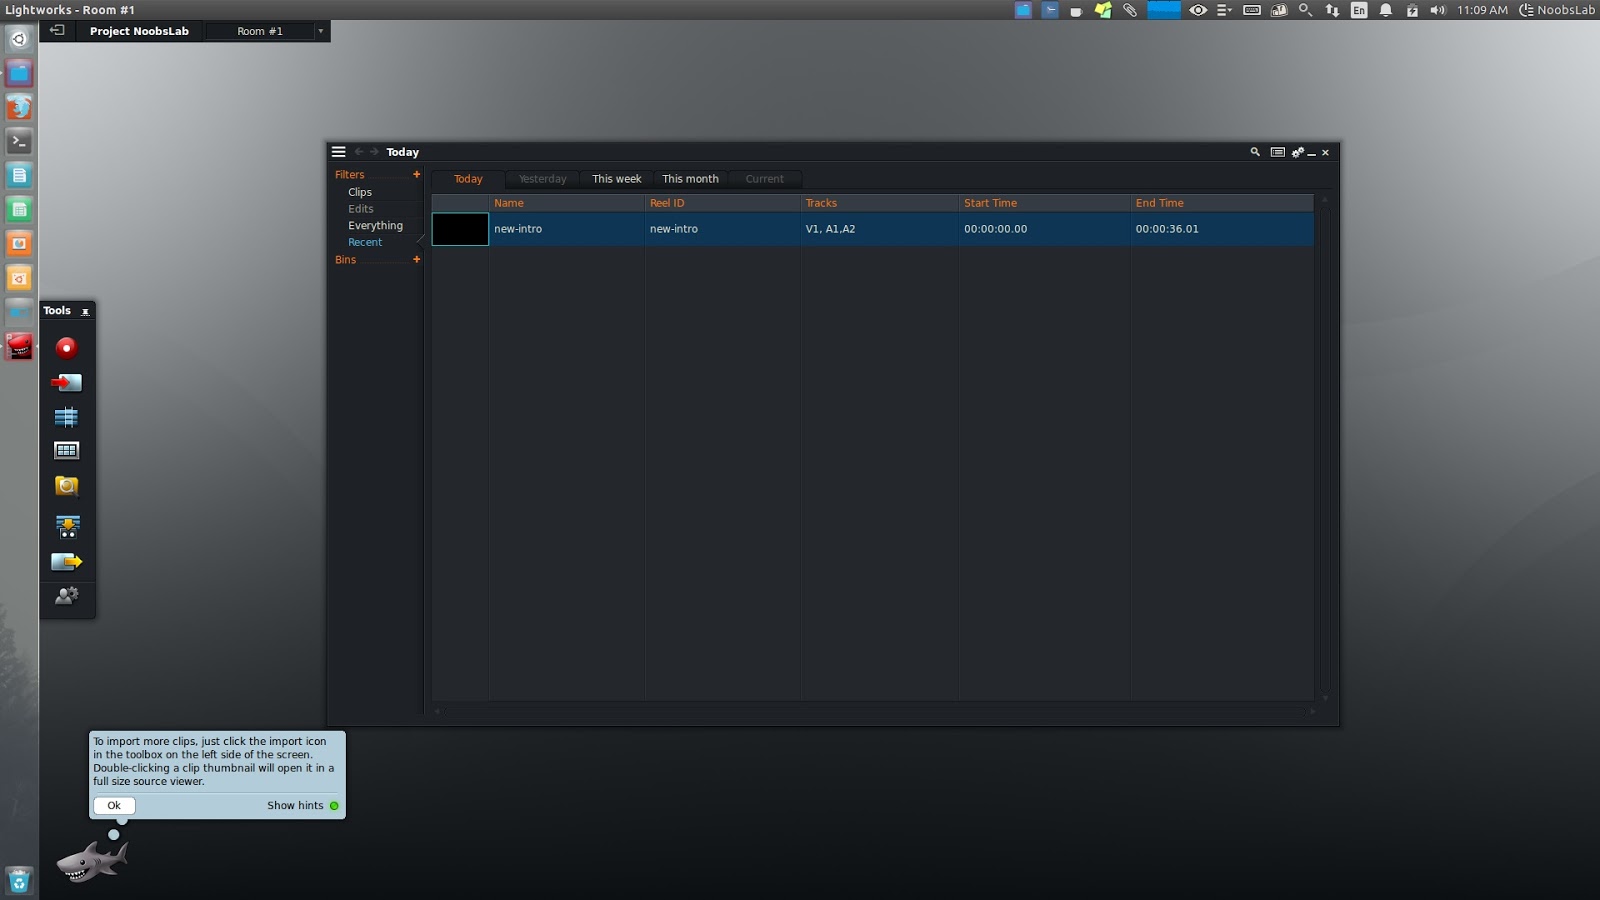Switch to the This week tab
Screen dimensions: 1600x900
617,179
